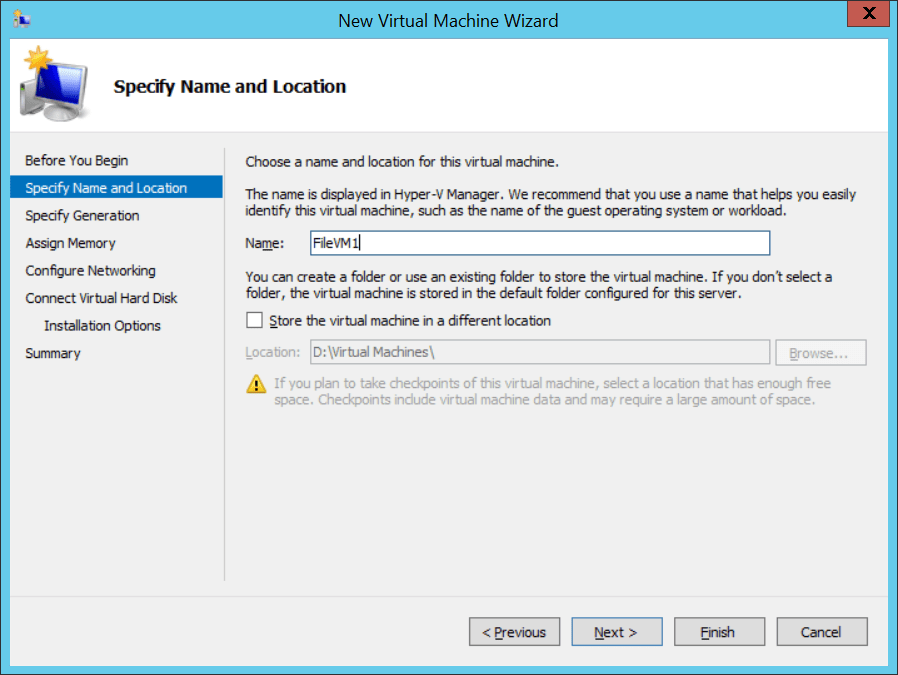Viewport: 898px width, 675px height.
Task: Click the Previous button
Action: pyautogui.click(x=514, y=631)
